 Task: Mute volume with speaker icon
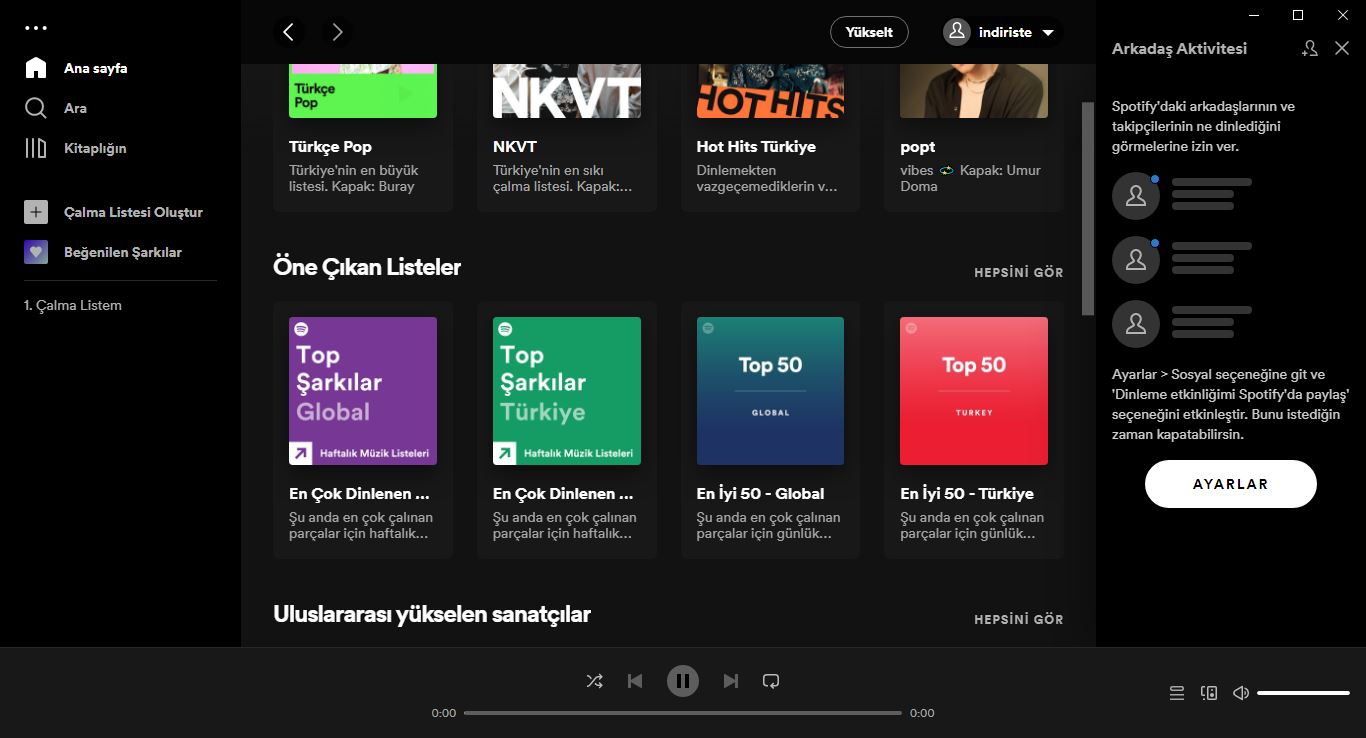click(1241, 693)
